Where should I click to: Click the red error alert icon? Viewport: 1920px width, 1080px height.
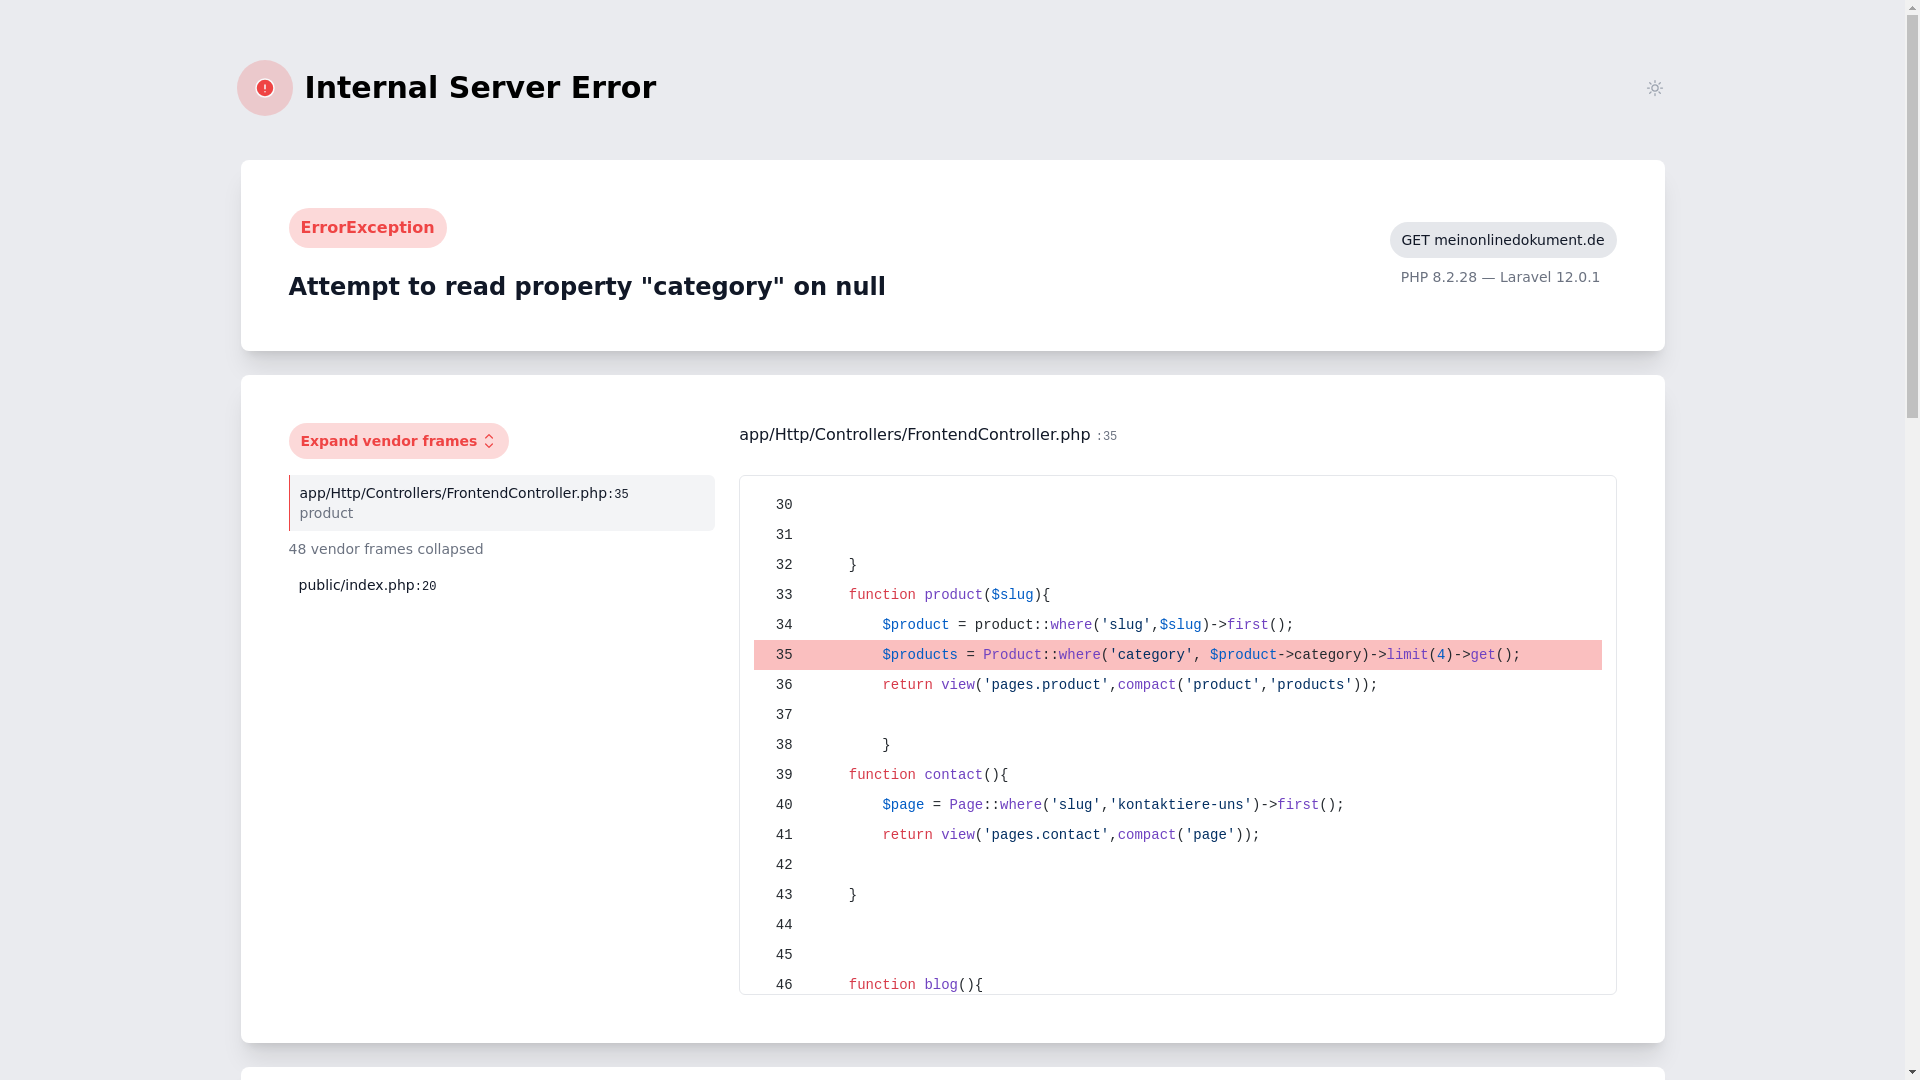pyautogui.click(x=265, y=88)
